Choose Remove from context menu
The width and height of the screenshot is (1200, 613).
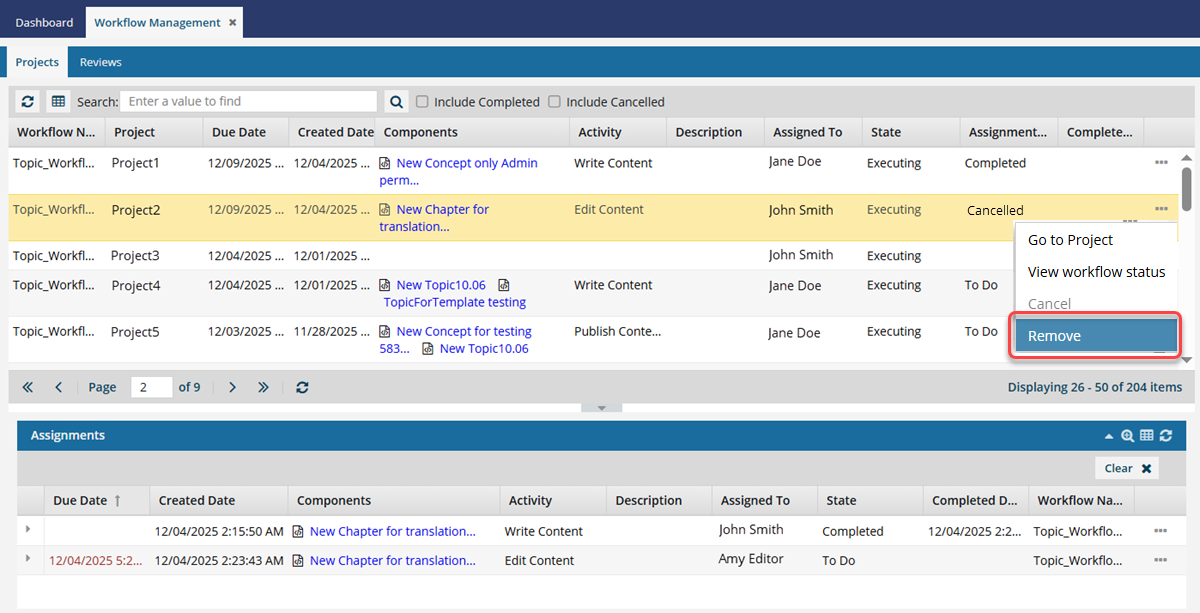(x=1096, y=336)
